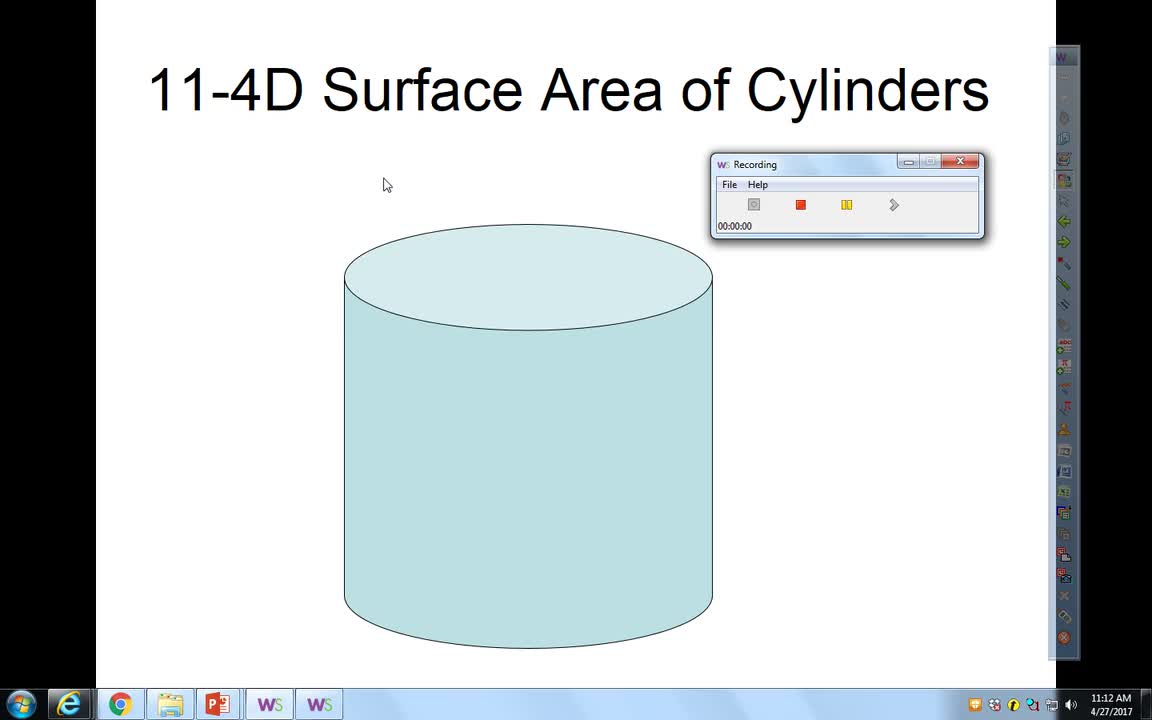1152x720 pixels.
Task: Click the Record button in the Recording window
Action: [753, 204]
